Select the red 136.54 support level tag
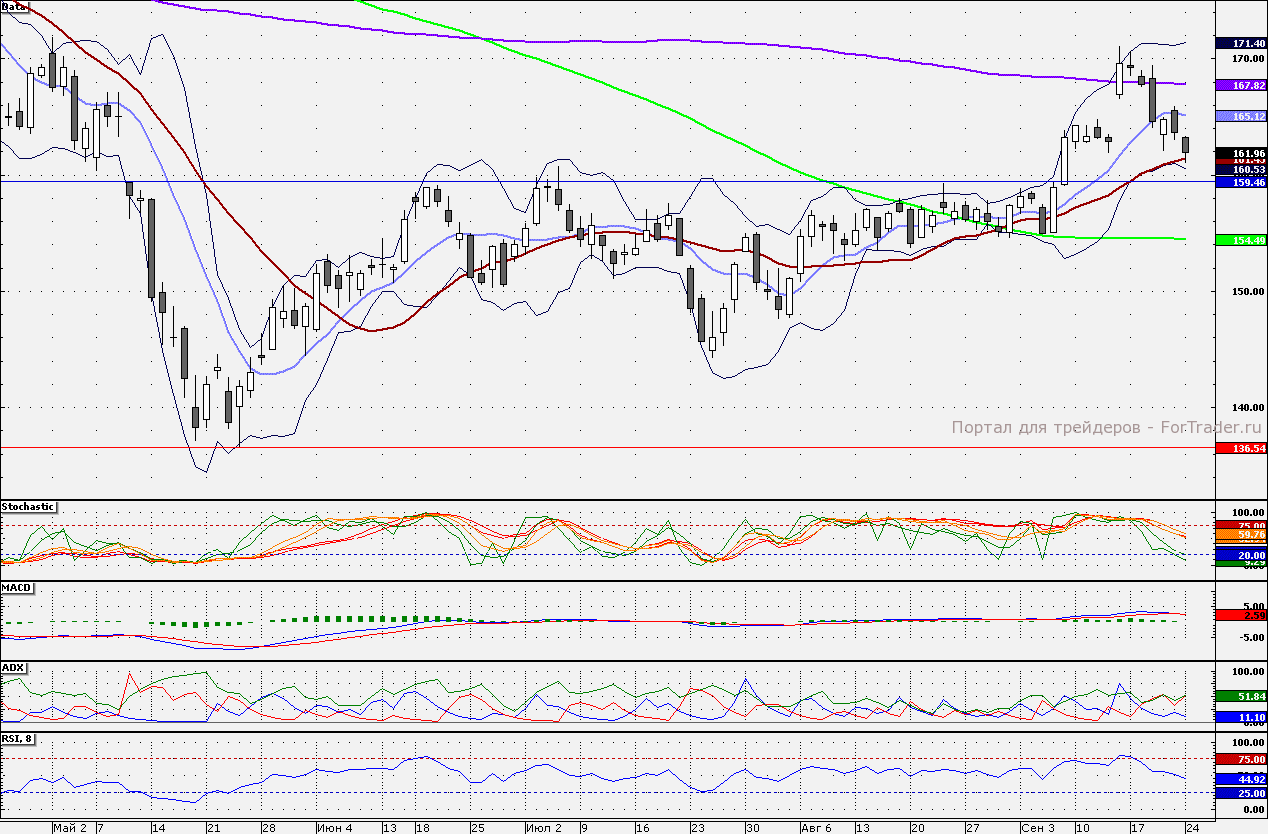The height and width of the screenshot is (834, 1268). click(1240, 449)
